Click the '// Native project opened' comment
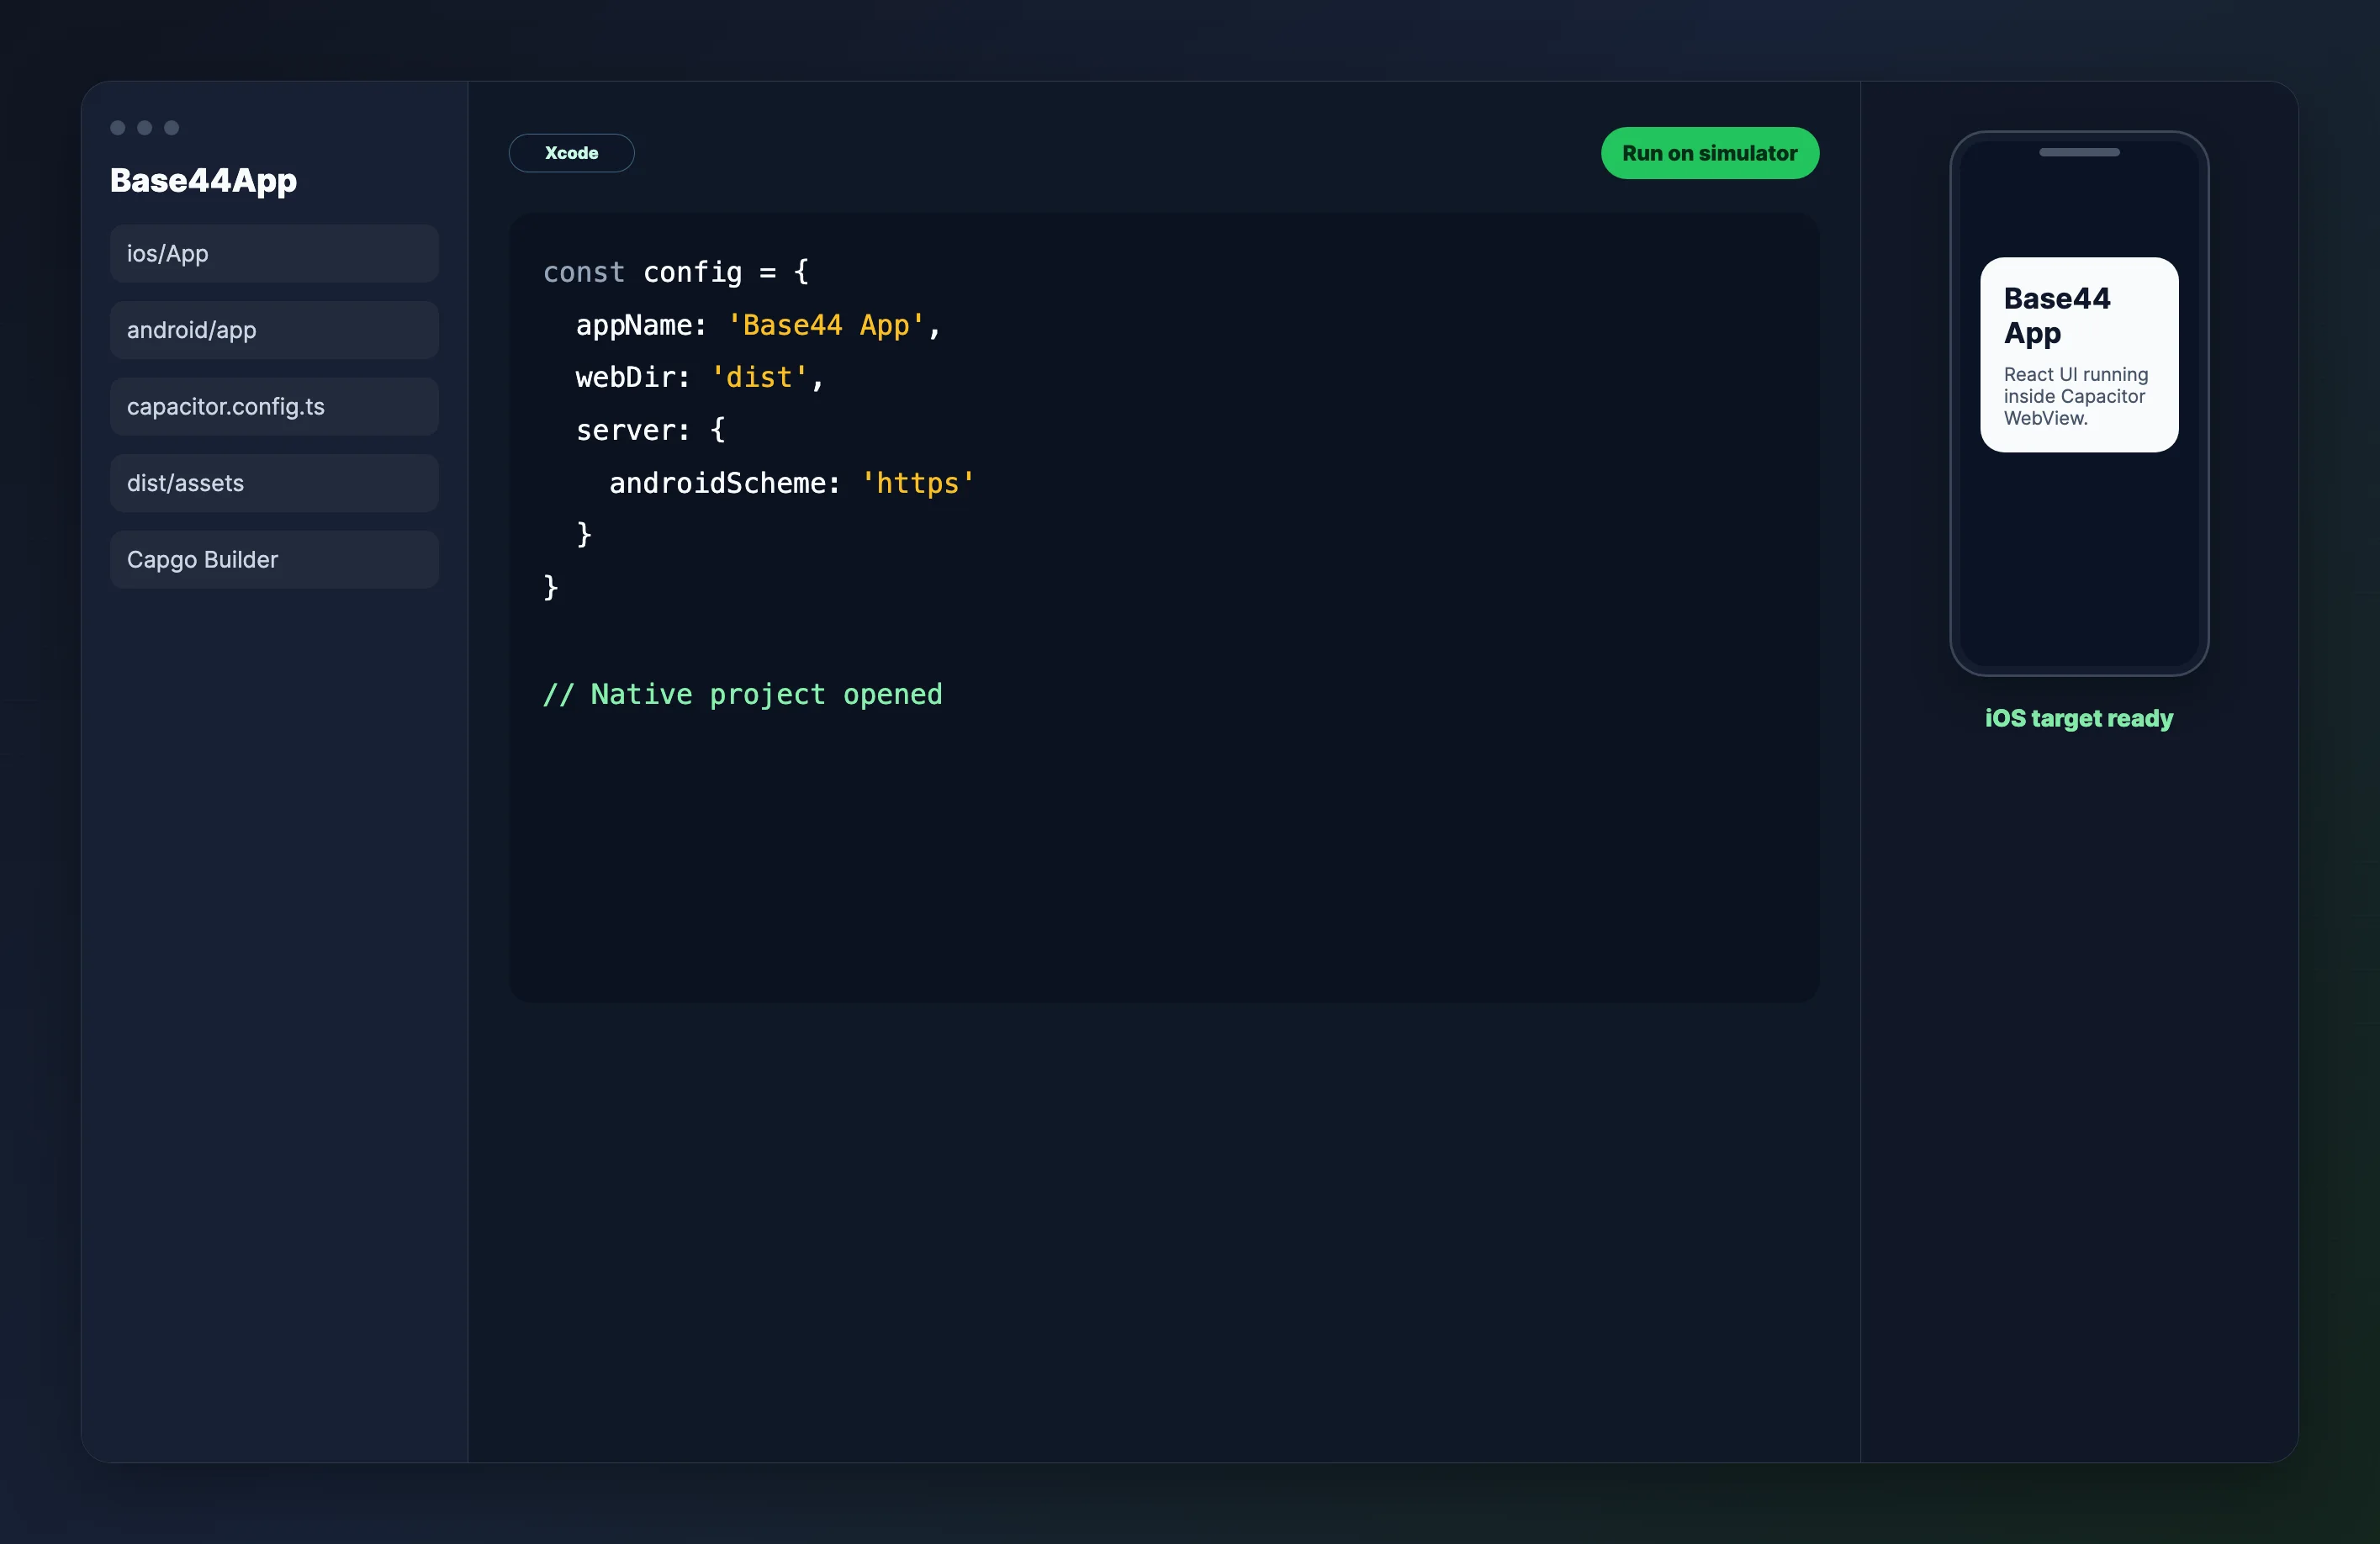 743,694
